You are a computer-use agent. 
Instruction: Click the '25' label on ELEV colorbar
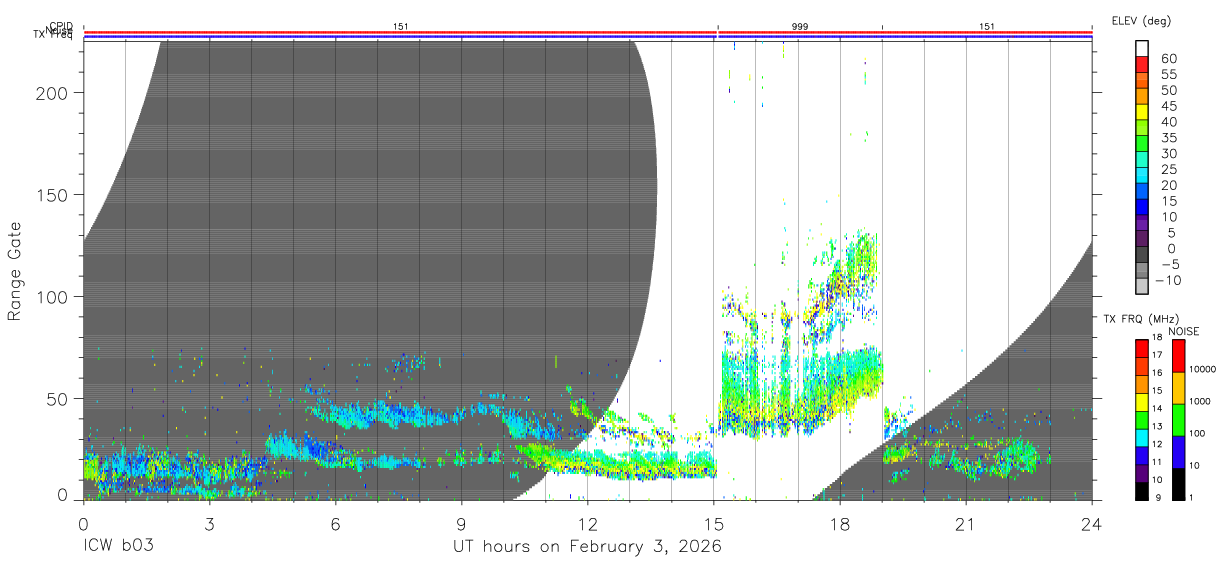(x=1169, y=169)
